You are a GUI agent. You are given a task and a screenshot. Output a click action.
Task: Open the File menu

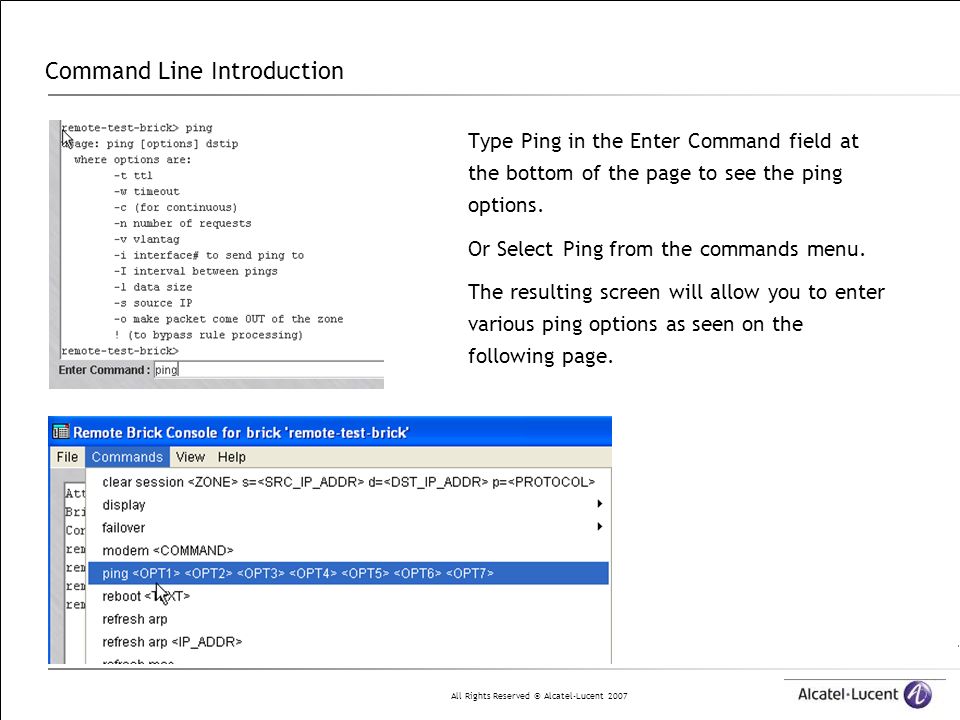pyautogui.click(x=67, y=457)
